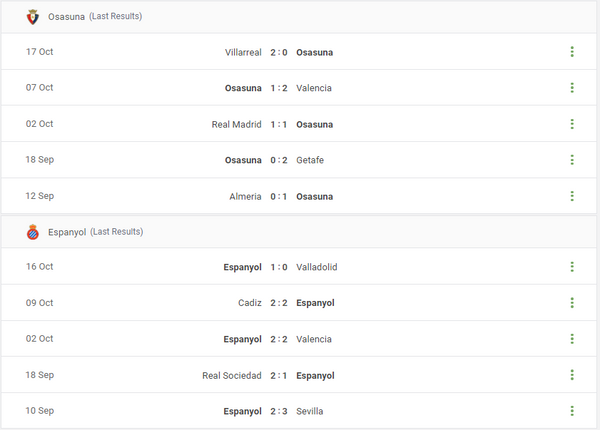Image resolution: width=600 pixels, height=430 pixels.
Task: Click the Sevilla team name
Action: pos(310,411)
